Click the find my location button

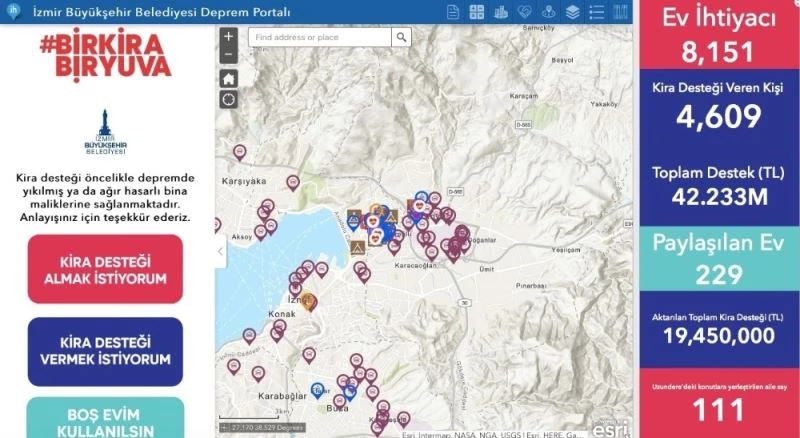[229, 99]
